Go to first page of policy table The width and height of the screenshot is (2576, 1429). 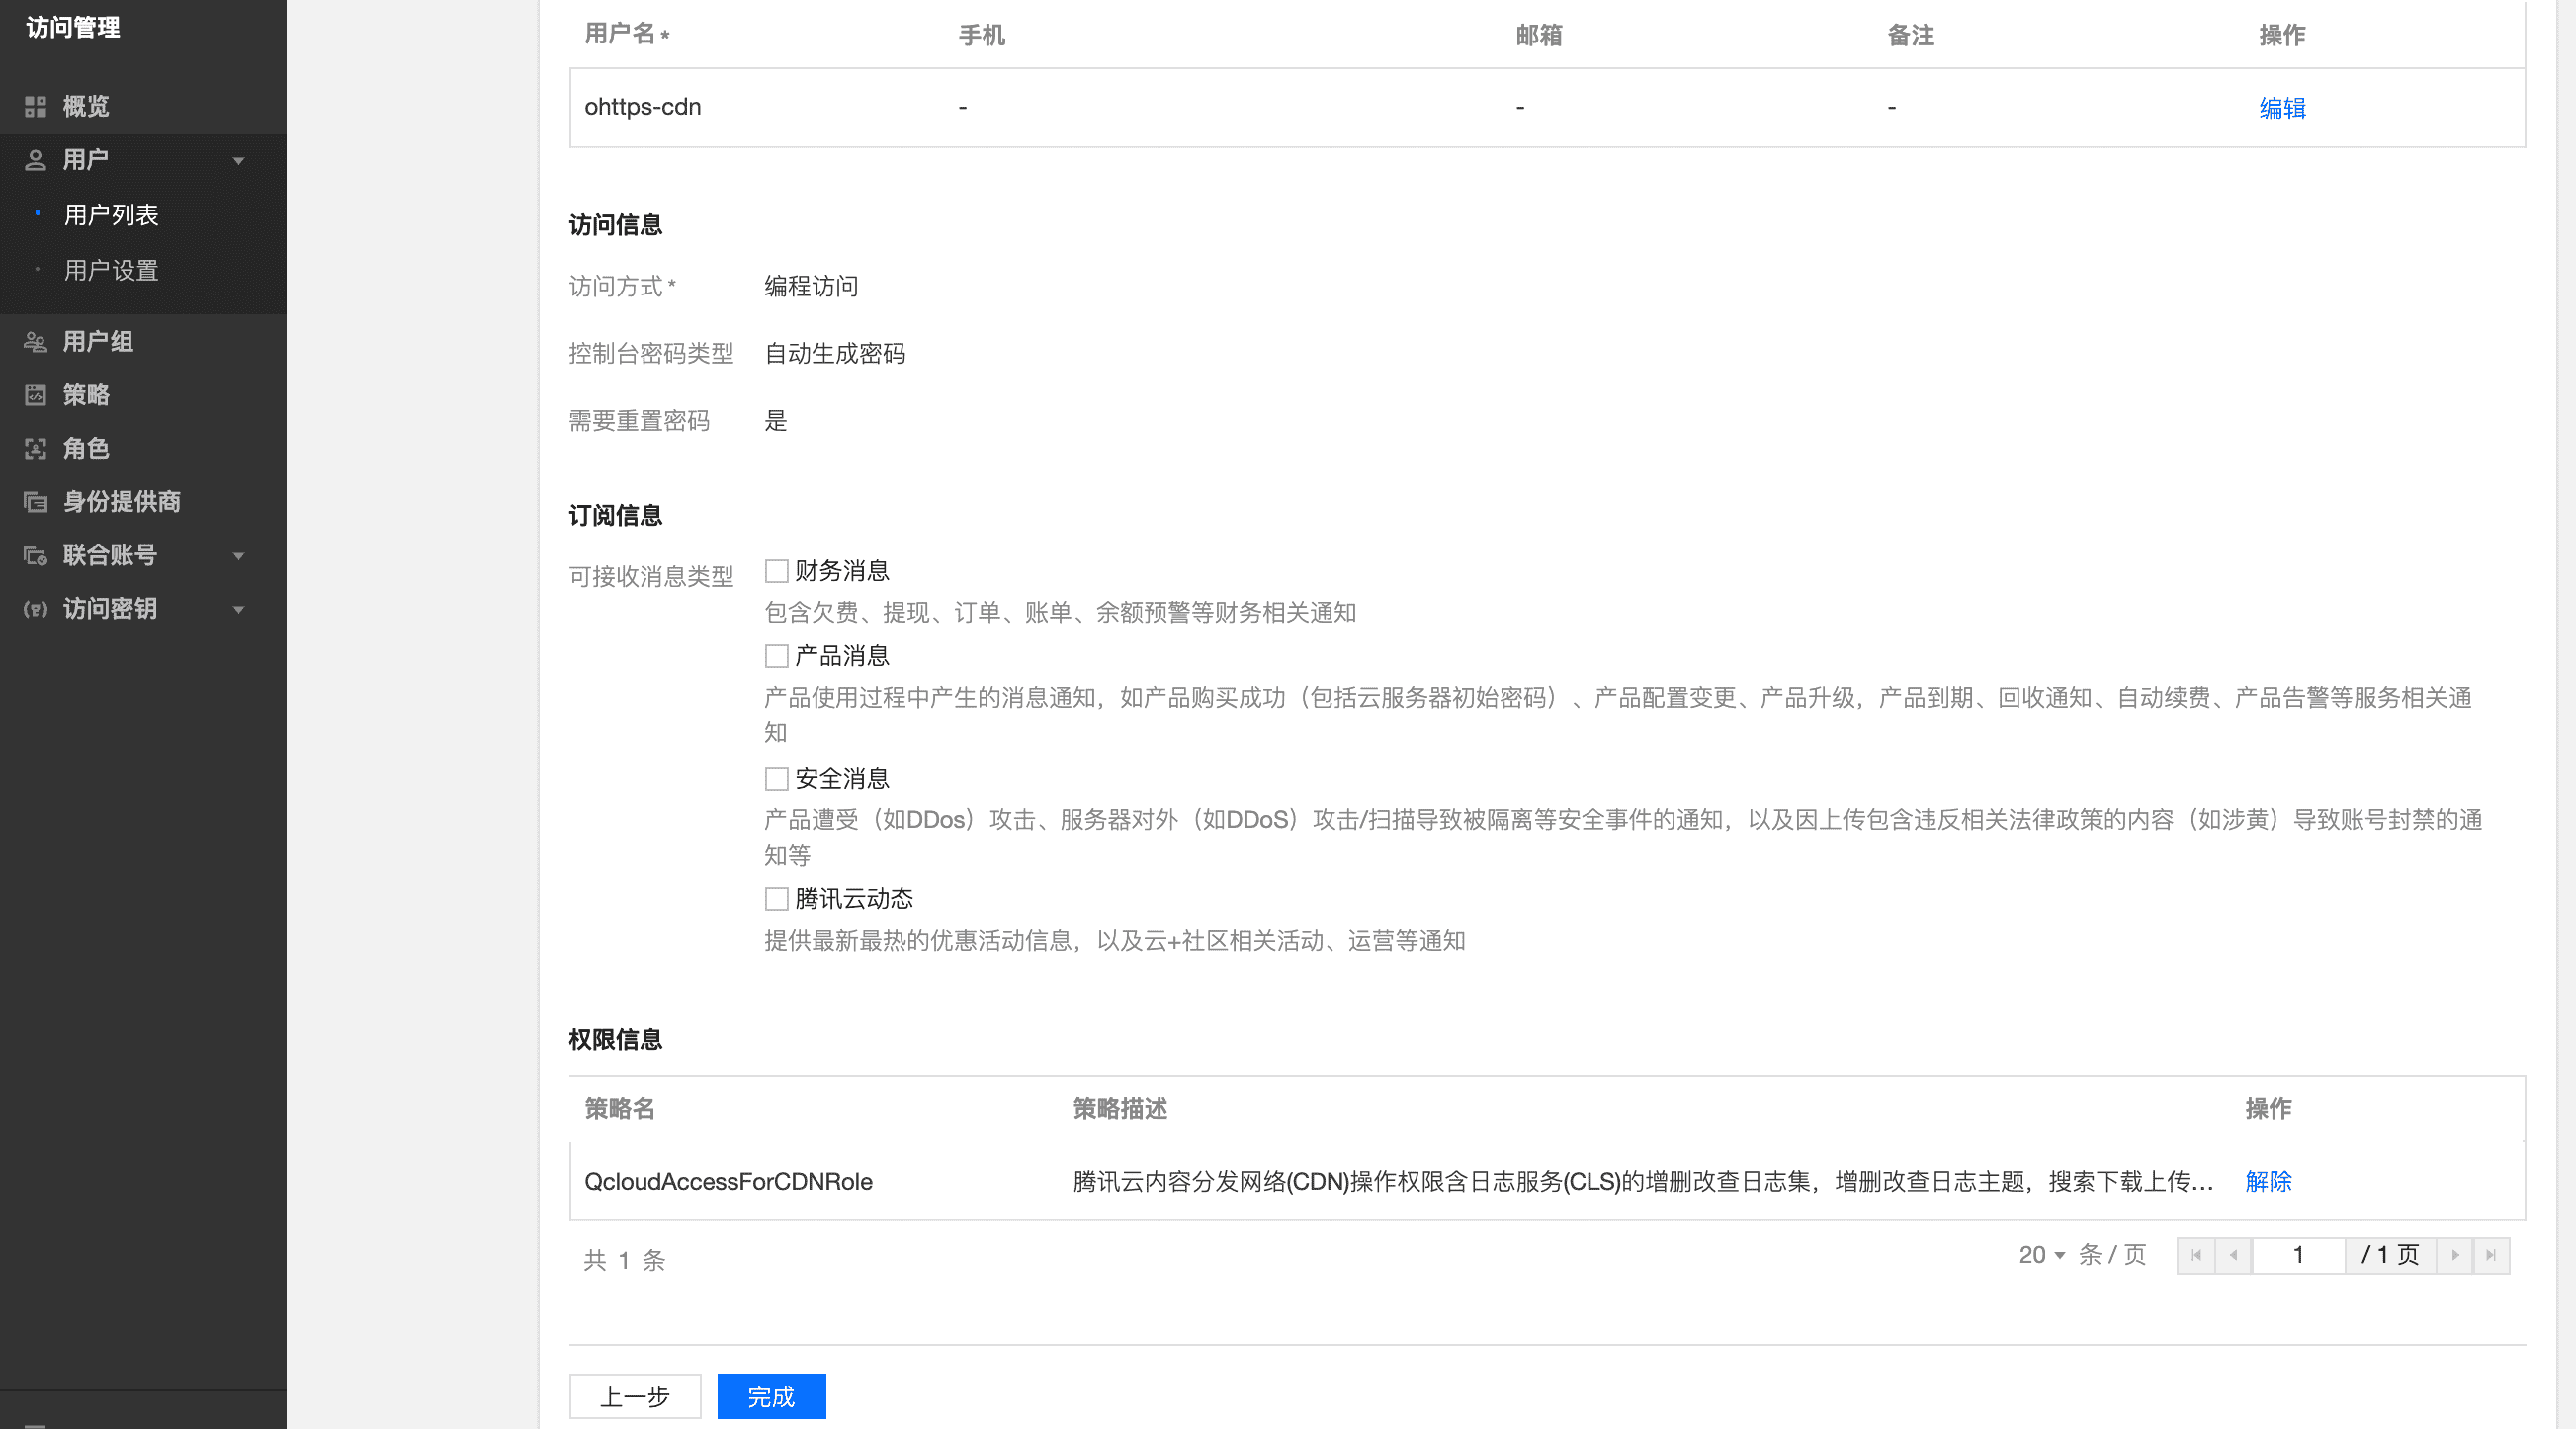coord(2196,1255)
